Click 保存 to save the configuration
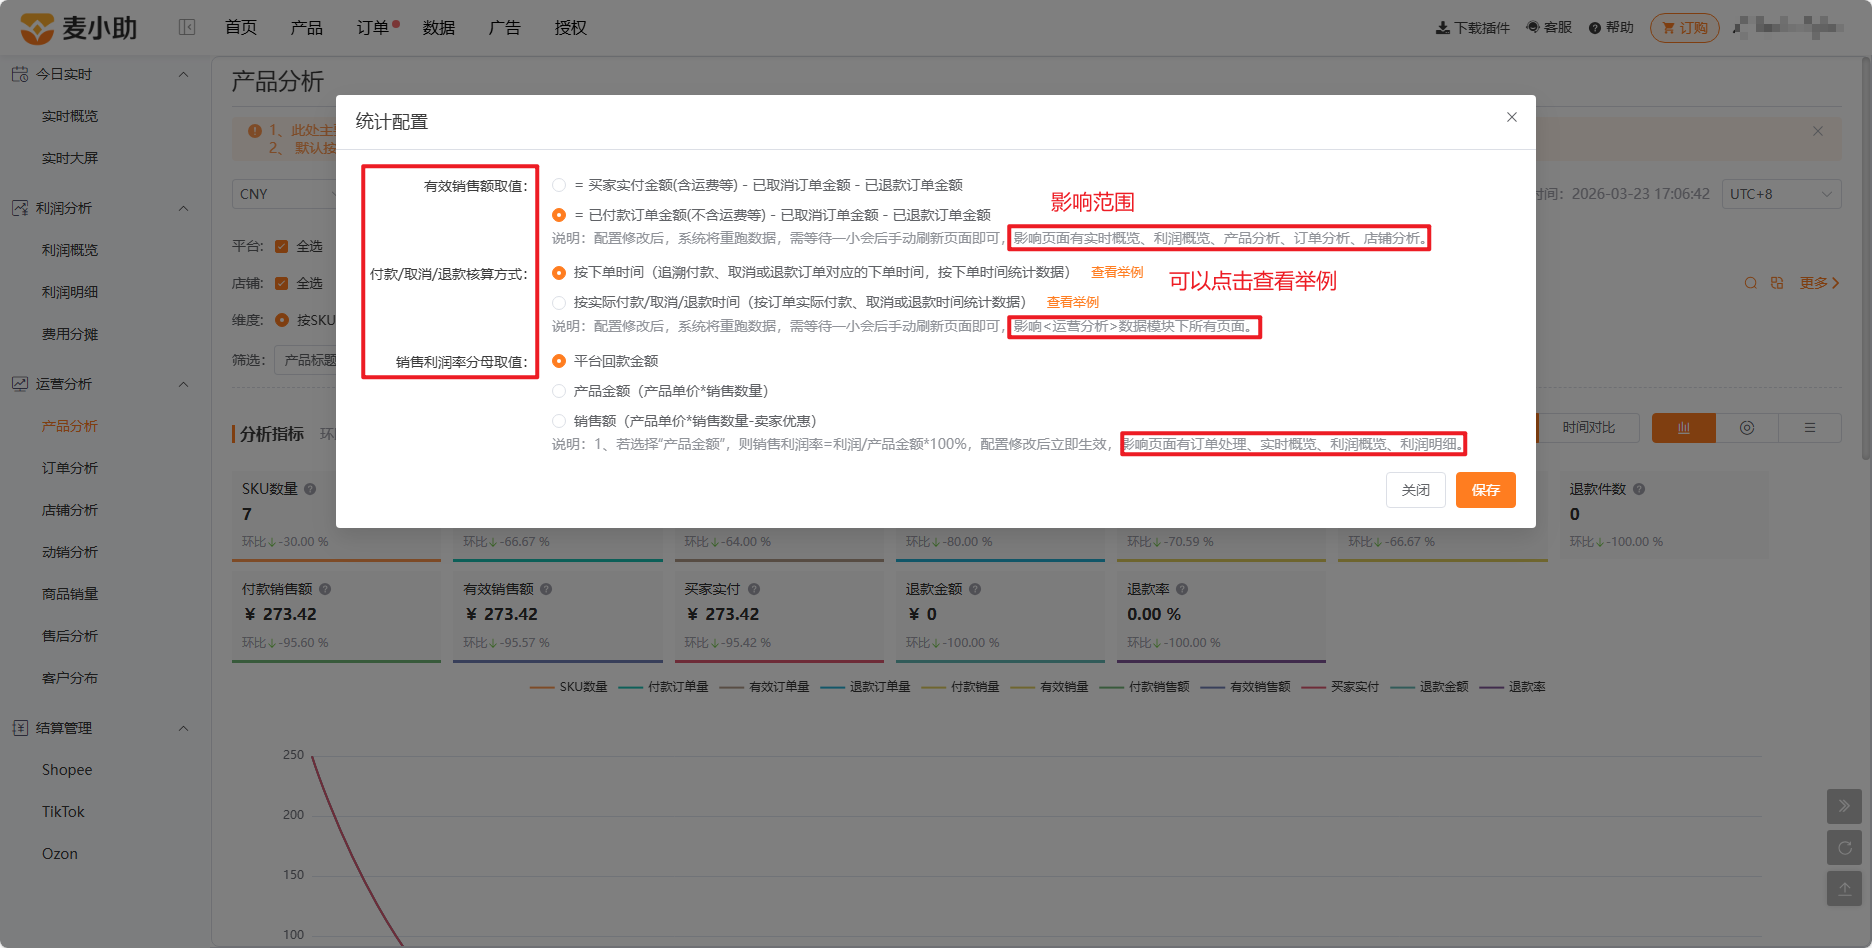Image resolution: width=1872 pixels, height=948 pixels. pos(1486,490)
